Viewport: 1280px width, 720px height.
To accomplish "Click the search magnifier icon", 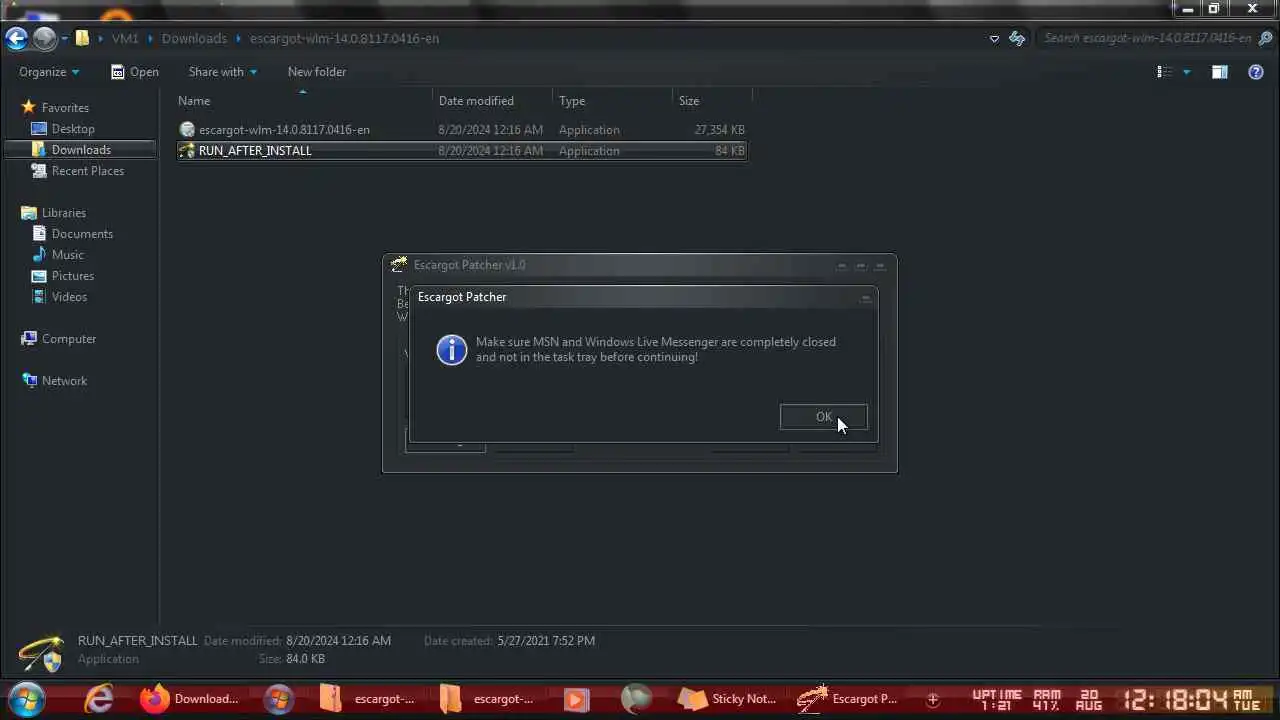I will pos(1263,38).
